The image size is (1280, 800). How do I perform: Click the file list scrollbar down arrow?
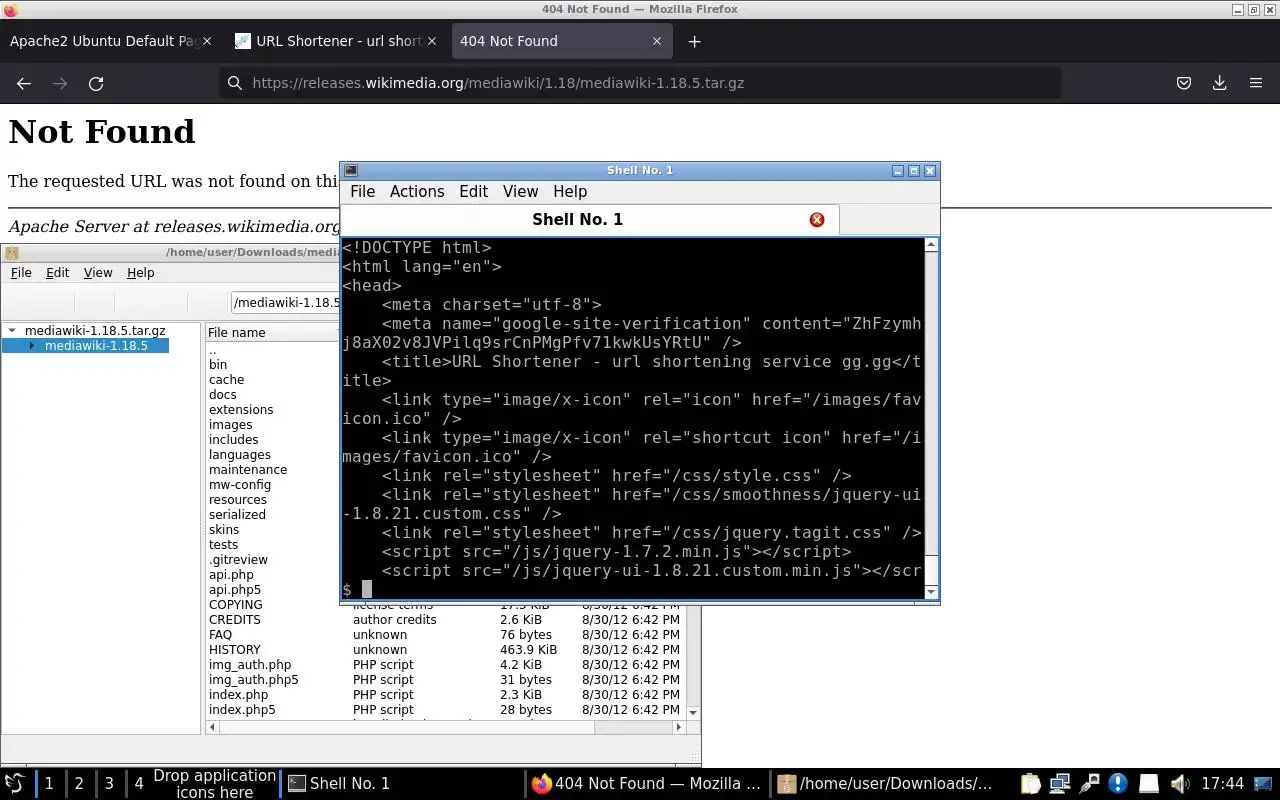click(694, 712)
